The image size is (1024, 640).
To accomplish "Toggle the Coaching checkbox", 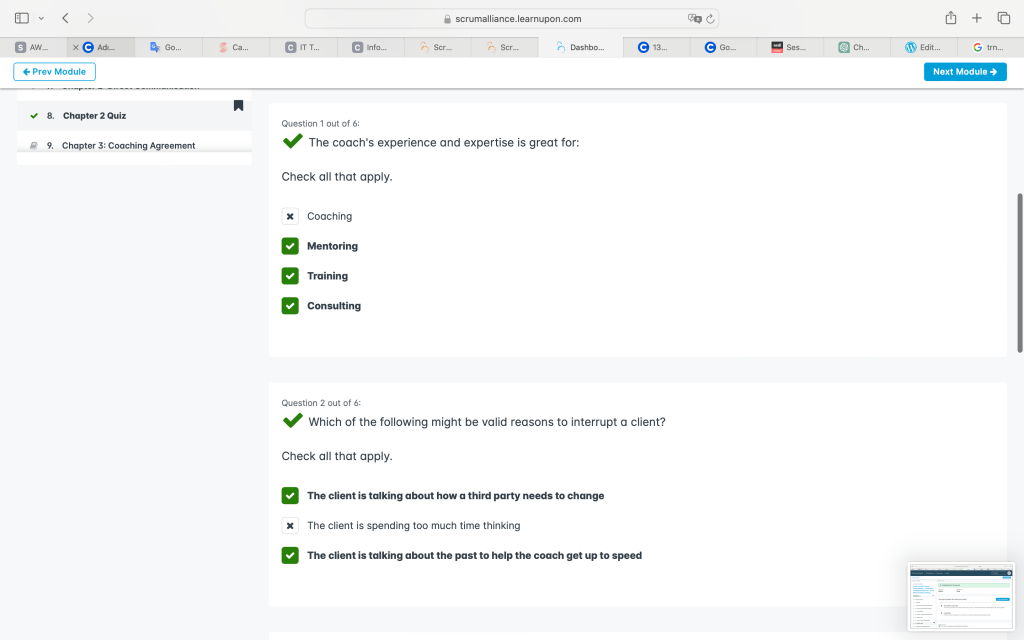I will coord(290,216).
